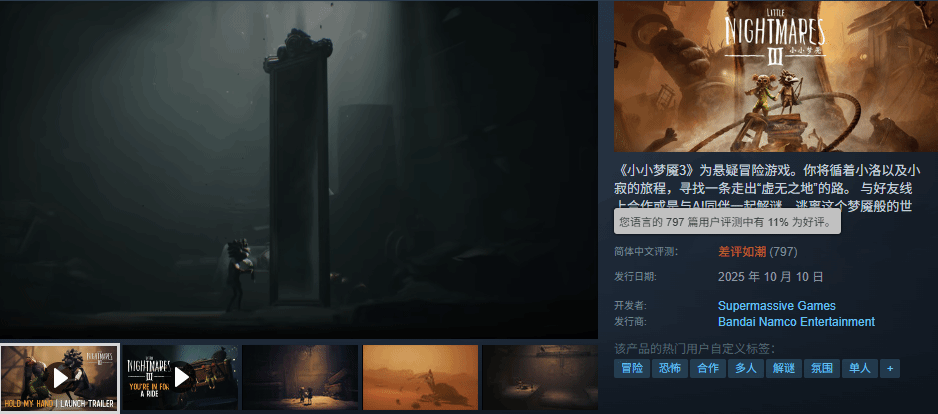This screenshot has height=414, width=938.
Task: Play the You're In For A Ride trailer
Action: (180, 377)
